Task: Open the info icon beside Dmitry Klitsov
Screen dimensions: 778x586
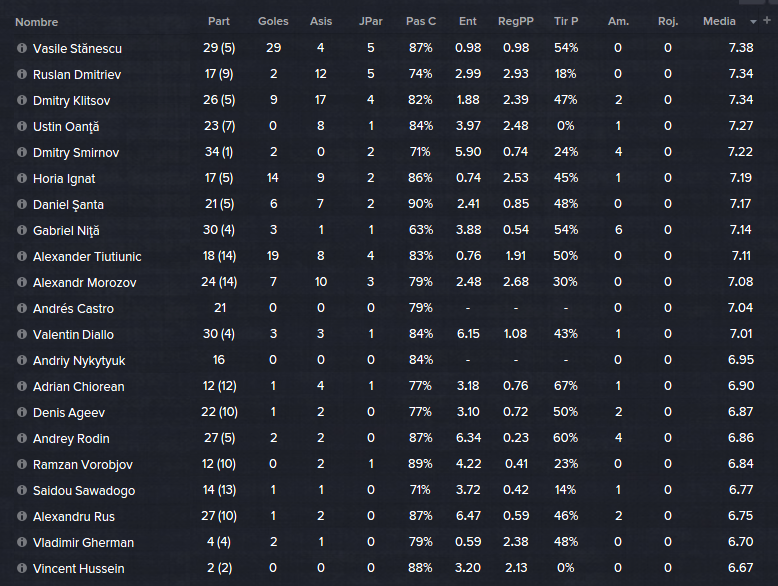Action: [x=21, y=100]
